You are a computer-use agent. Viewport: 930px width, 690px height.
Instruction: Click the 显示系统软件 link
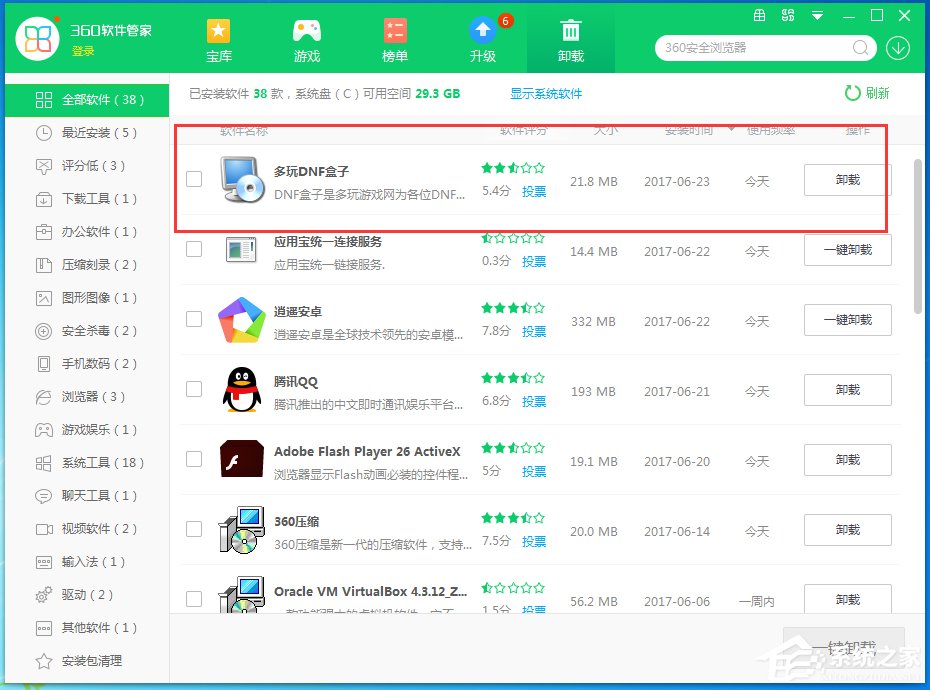(546, 94)
